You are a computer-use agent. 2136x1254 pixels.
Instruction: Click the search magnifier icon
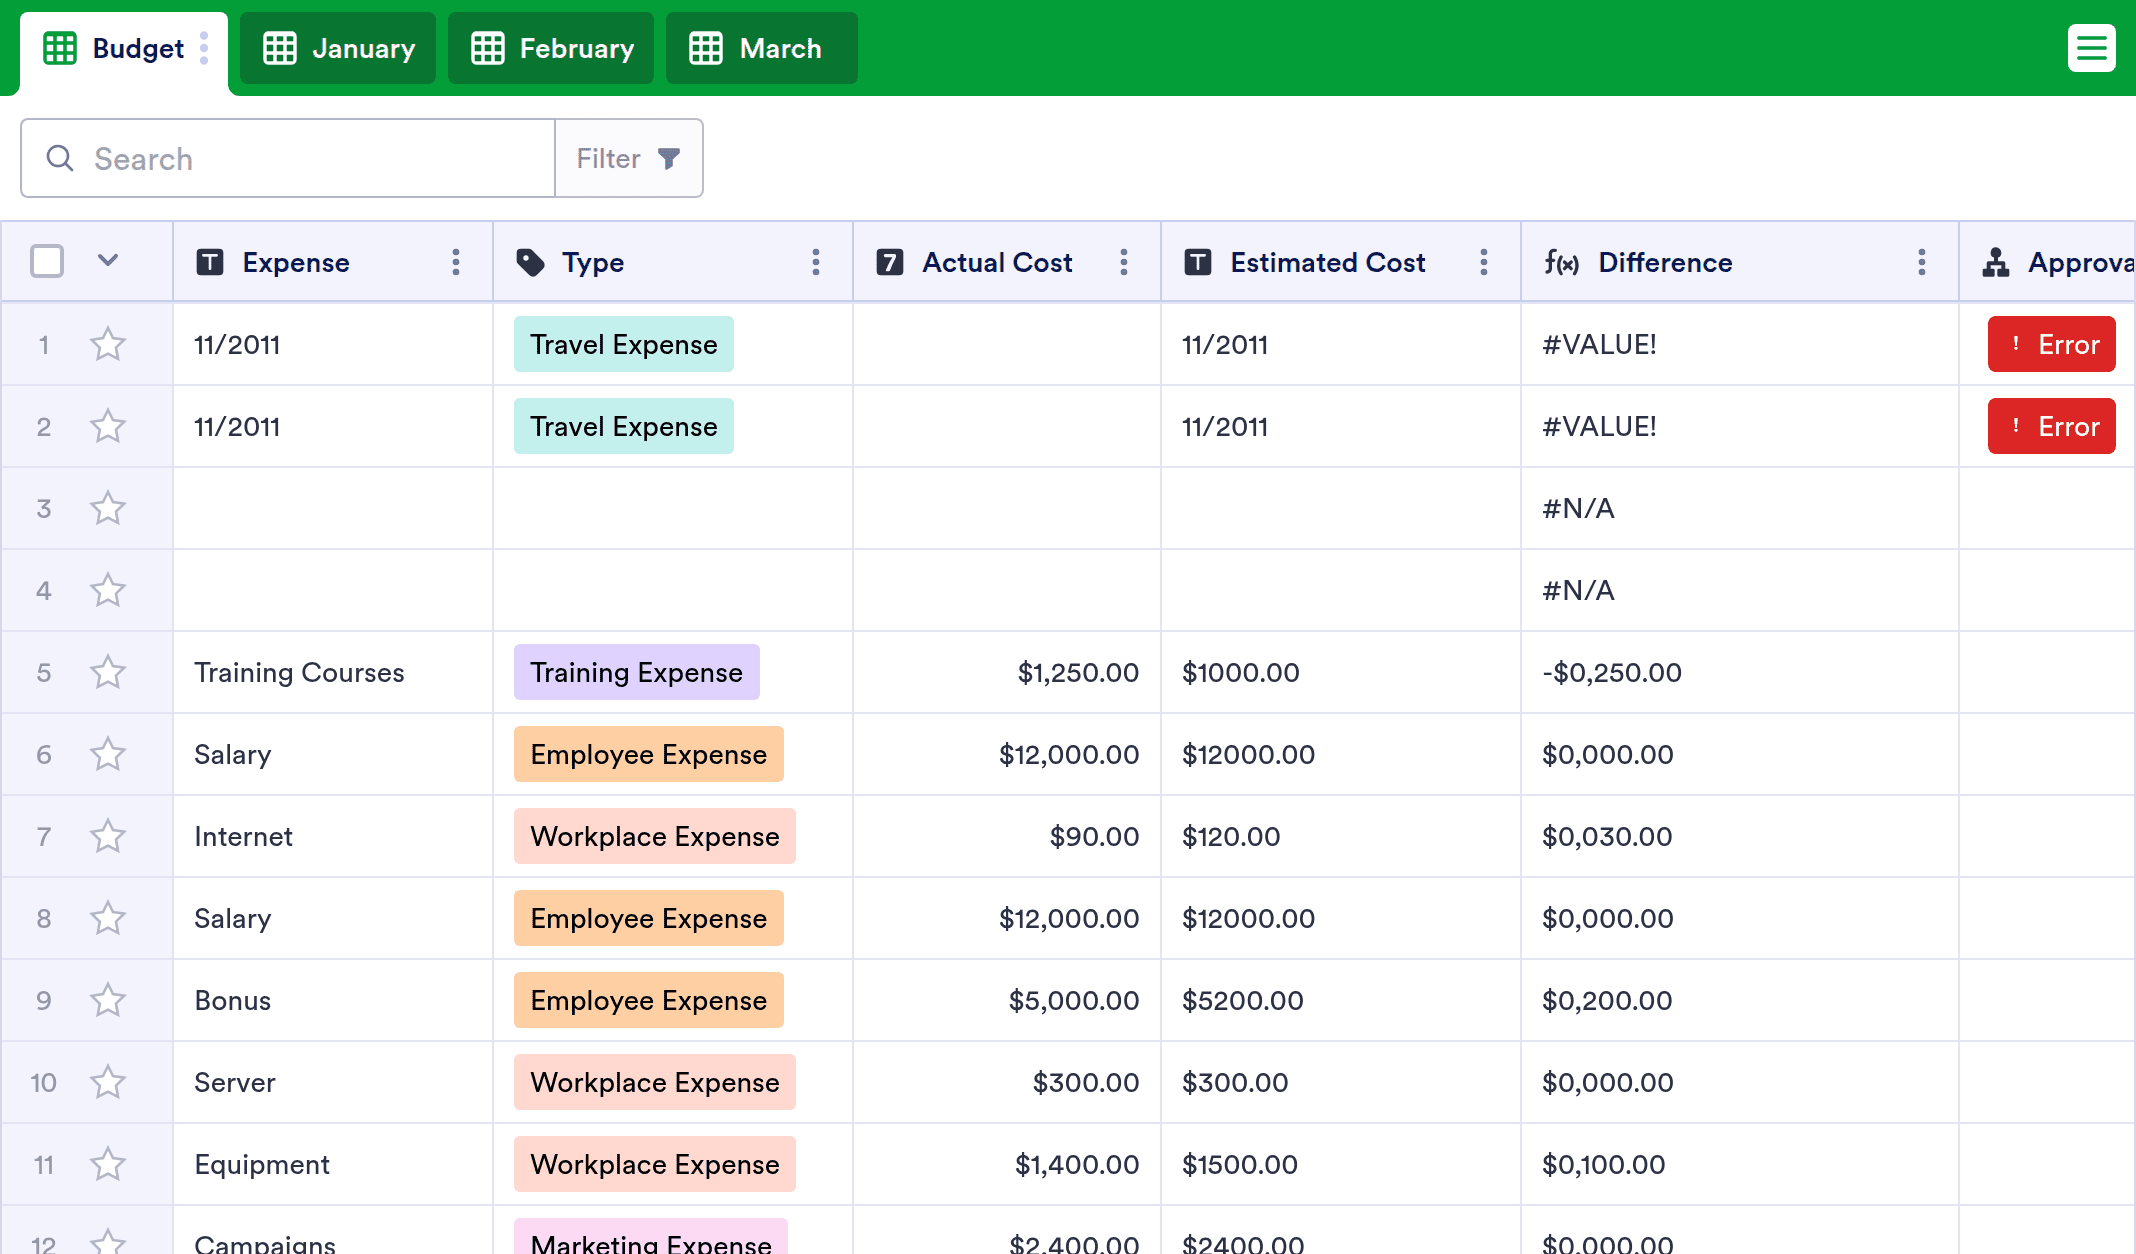coord(60,158)
